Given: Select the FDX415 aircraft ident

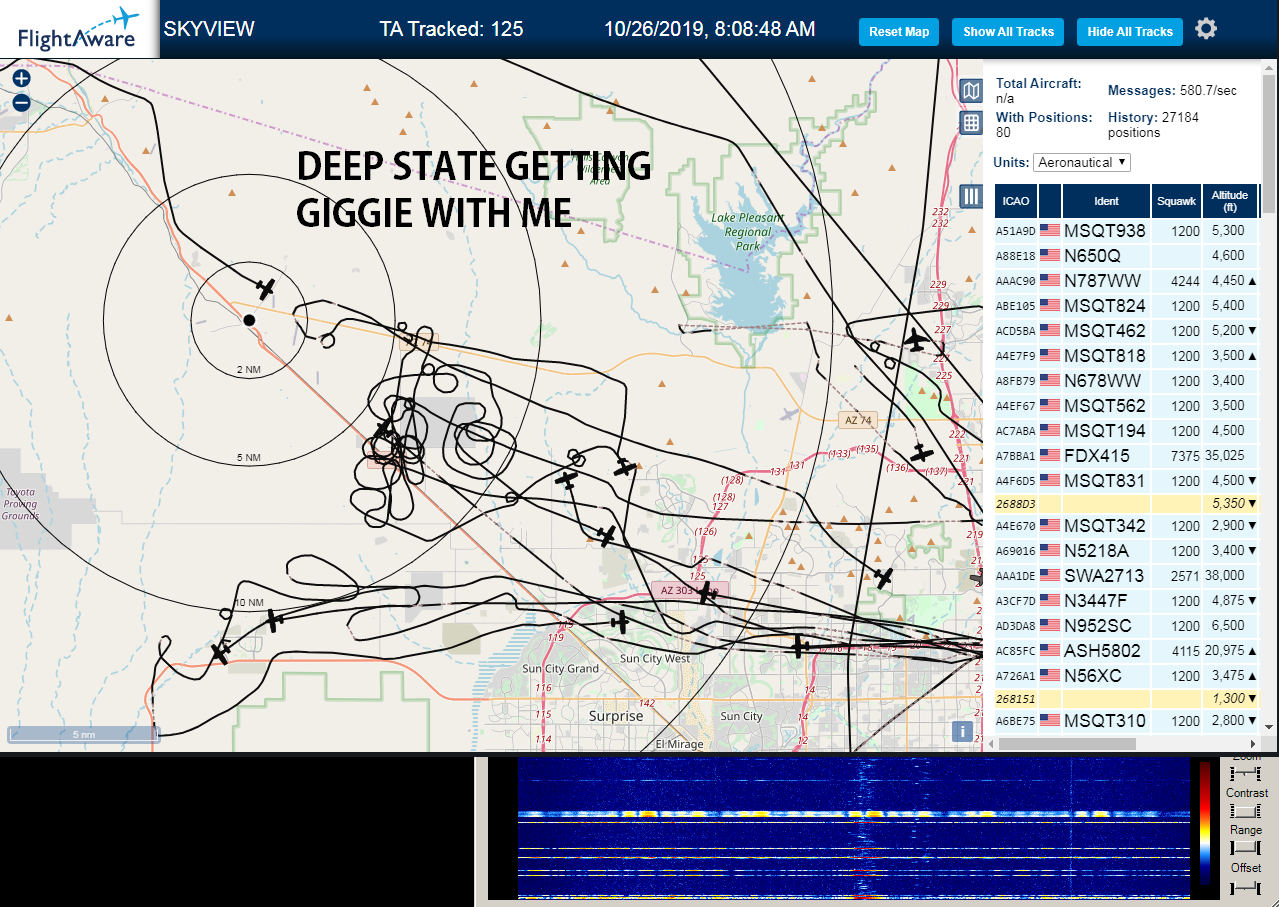Looking at the screenshot, I should click(x=1096, y=455).
